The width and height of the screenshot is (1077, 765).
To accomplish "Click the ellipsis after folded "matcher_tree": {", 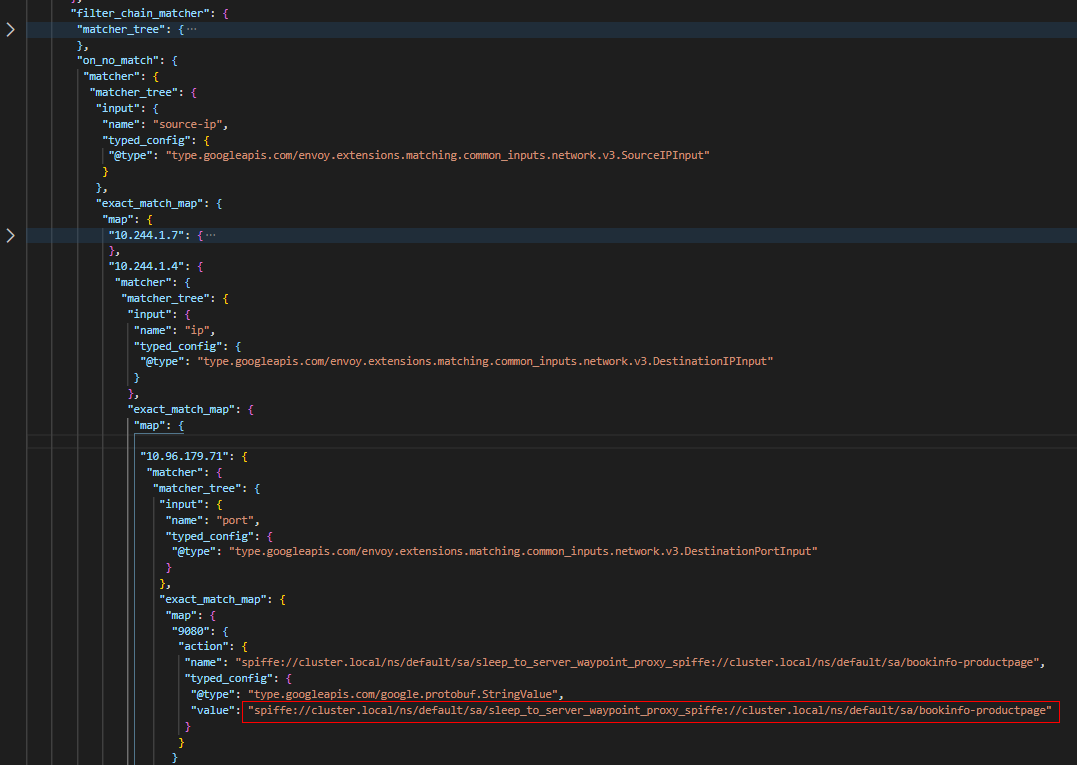I will pos(192,30).
